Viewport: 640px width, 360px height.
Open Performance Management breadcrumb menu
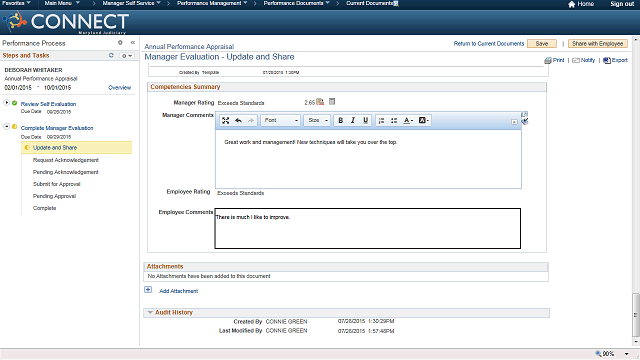click(212, 3)
